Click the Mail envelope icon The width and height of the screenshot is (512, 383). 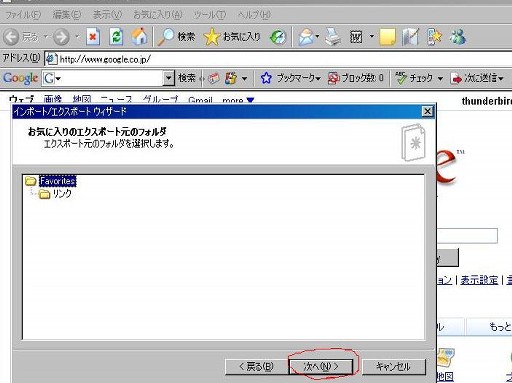point(306,36)
